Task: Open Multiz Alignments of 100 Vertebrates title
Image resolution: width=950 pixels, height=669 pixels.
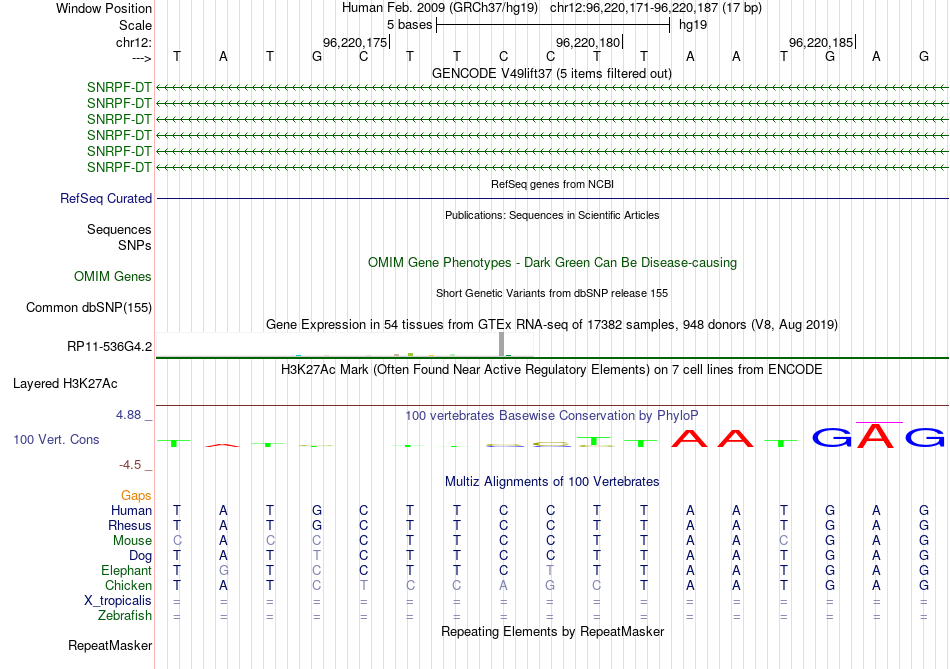Action: (x=552, y=482)
